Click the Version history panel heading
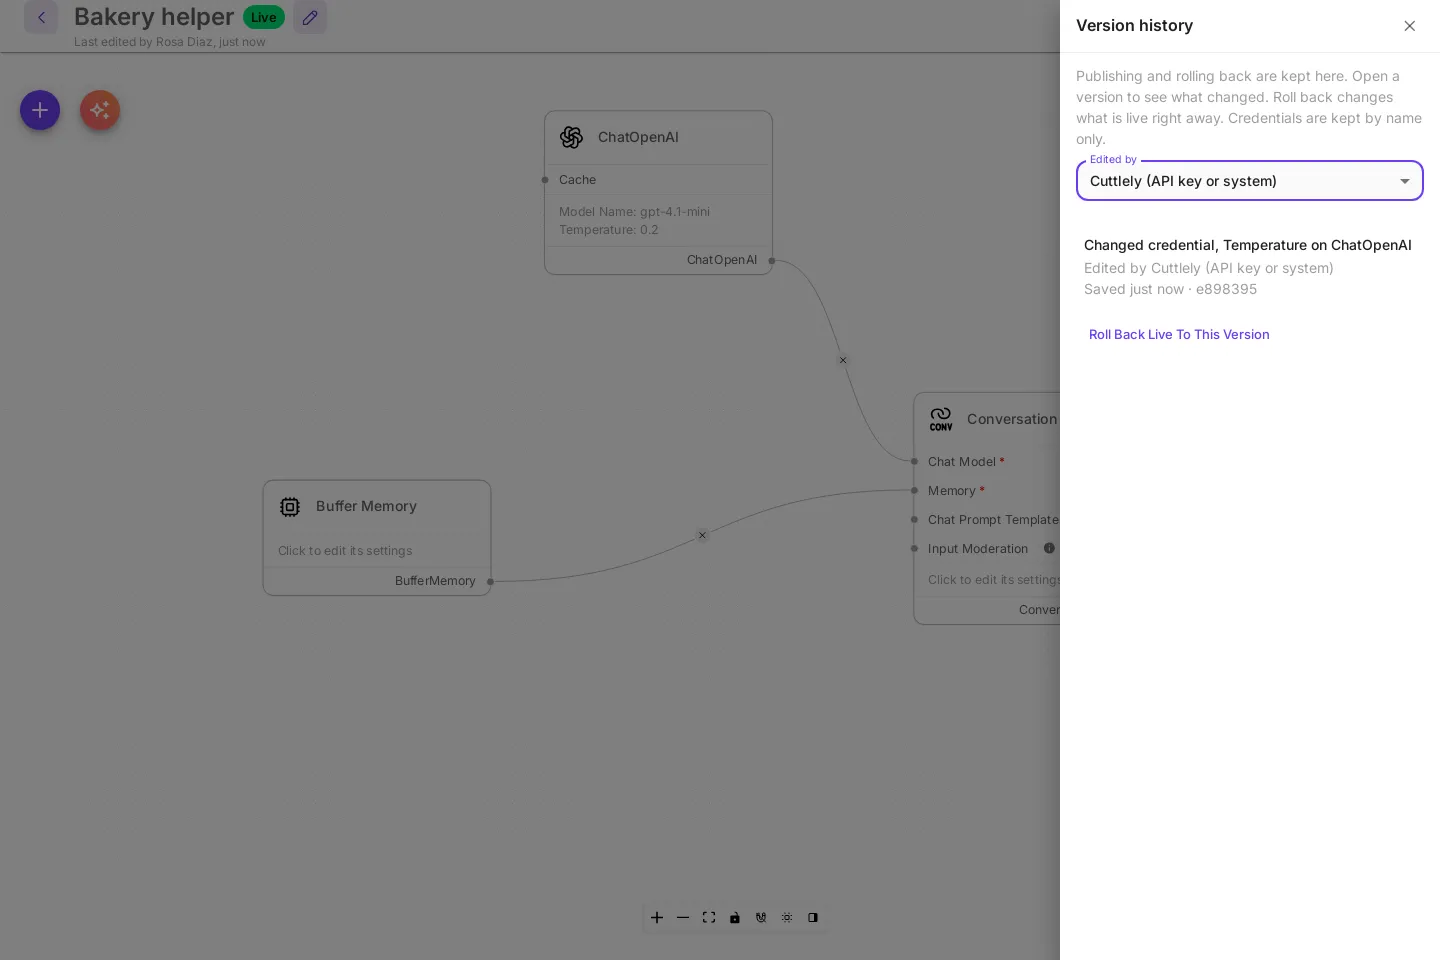 point(1134,26)
